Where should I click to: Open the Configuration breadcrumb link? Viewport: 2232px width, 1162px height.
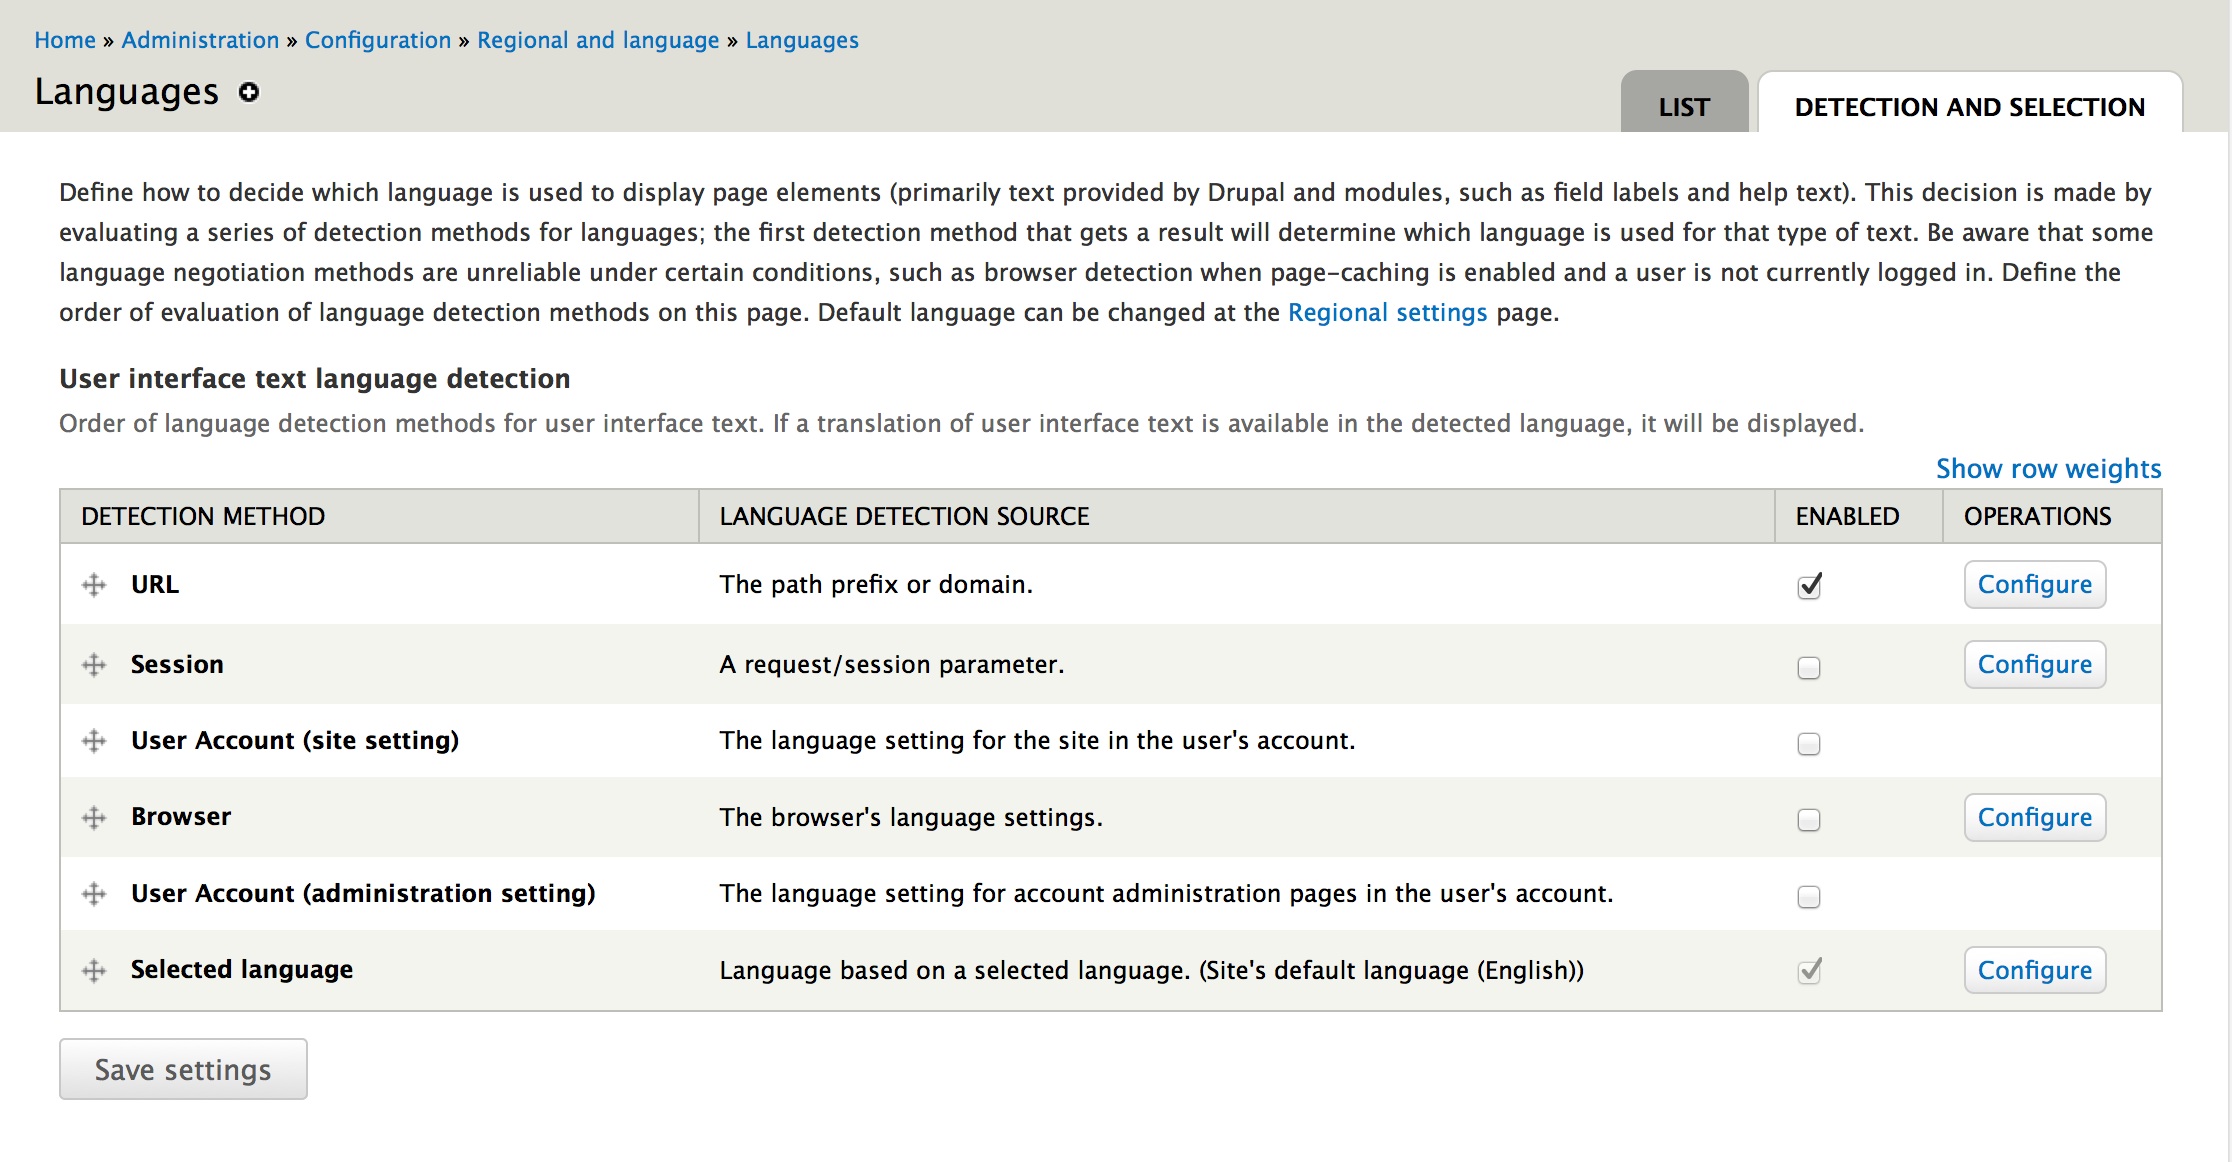pyautogui.click(x=378, y=40)
